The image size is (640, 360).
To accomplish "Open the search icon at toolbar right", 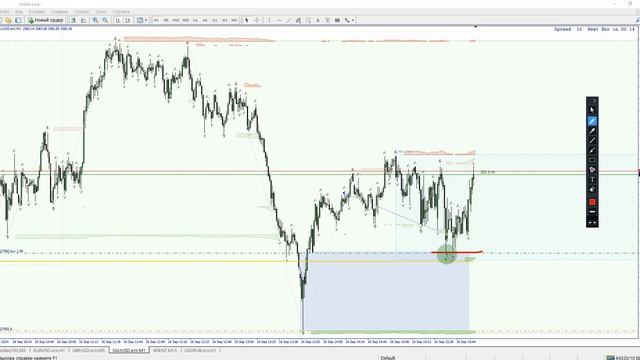I will (637, 20).
